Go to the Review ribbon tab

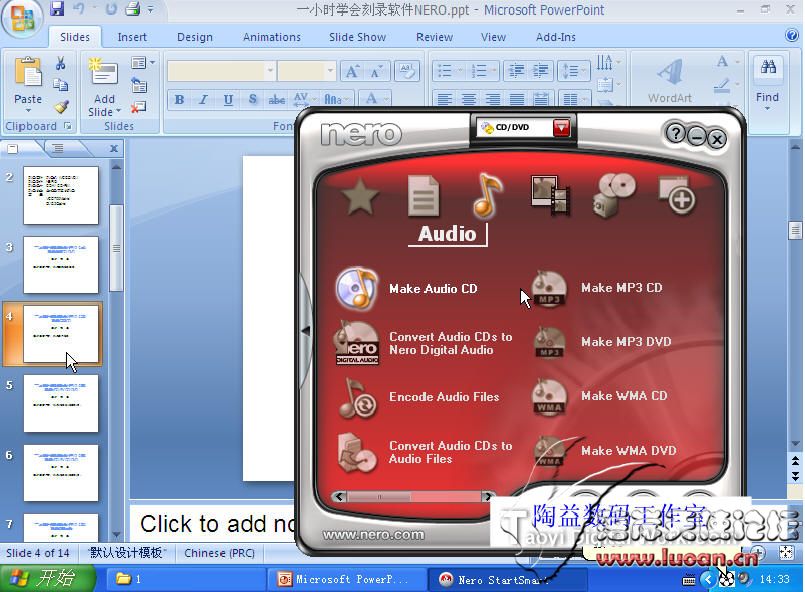point(434,37)
